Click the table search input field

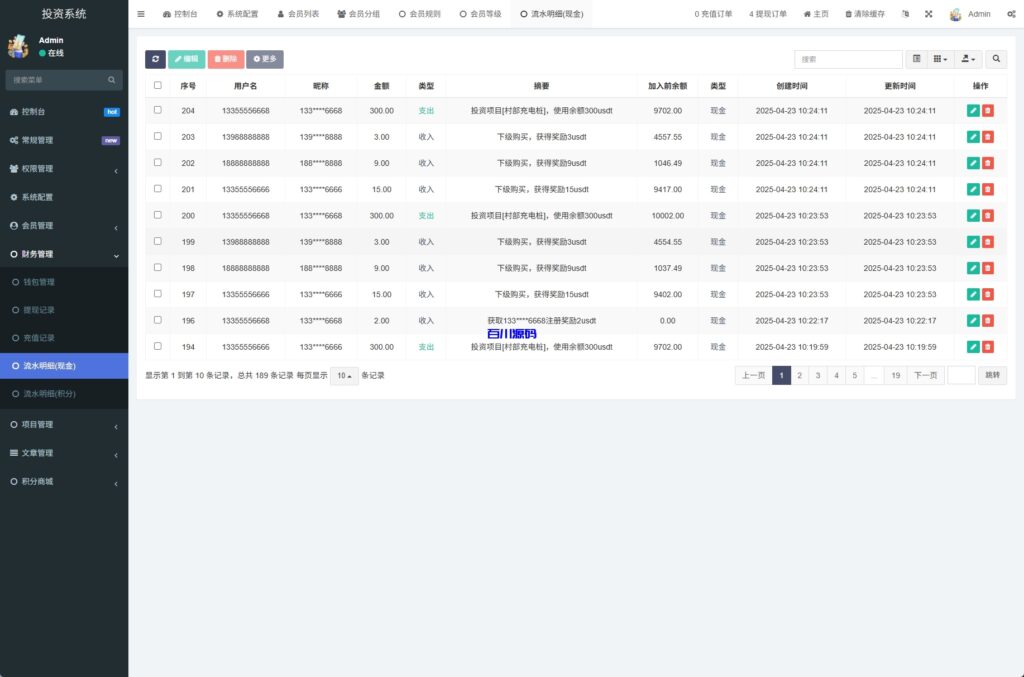coord(848,59)
